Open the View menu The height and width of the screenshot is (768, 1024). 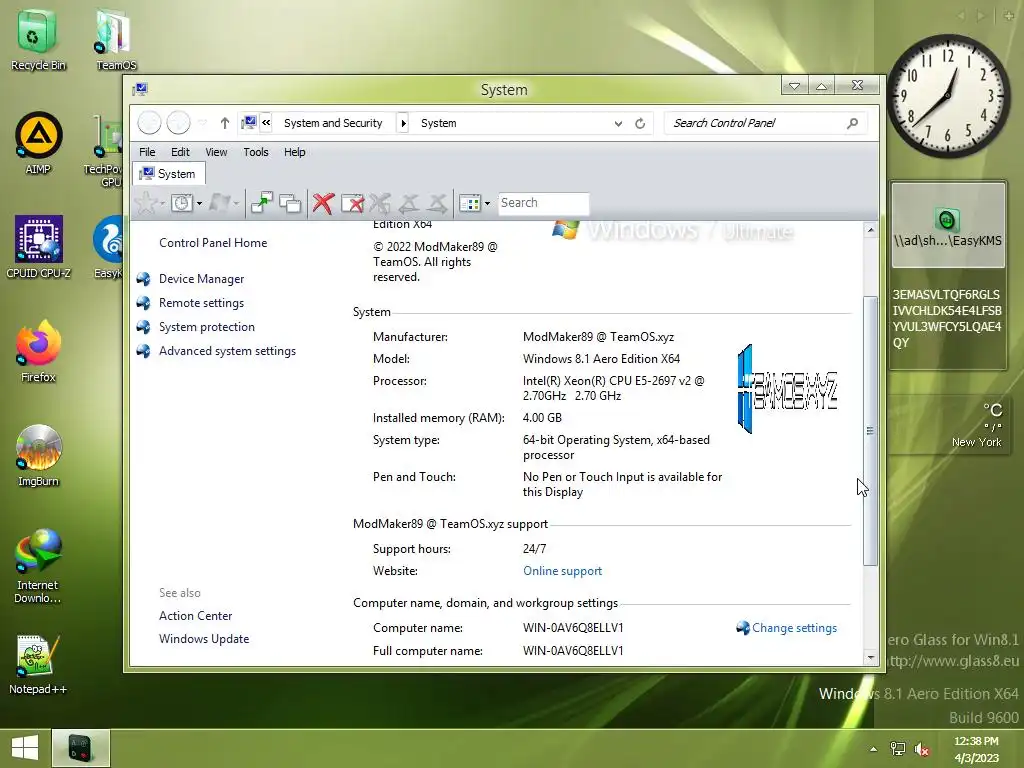[x=216, y=152]
